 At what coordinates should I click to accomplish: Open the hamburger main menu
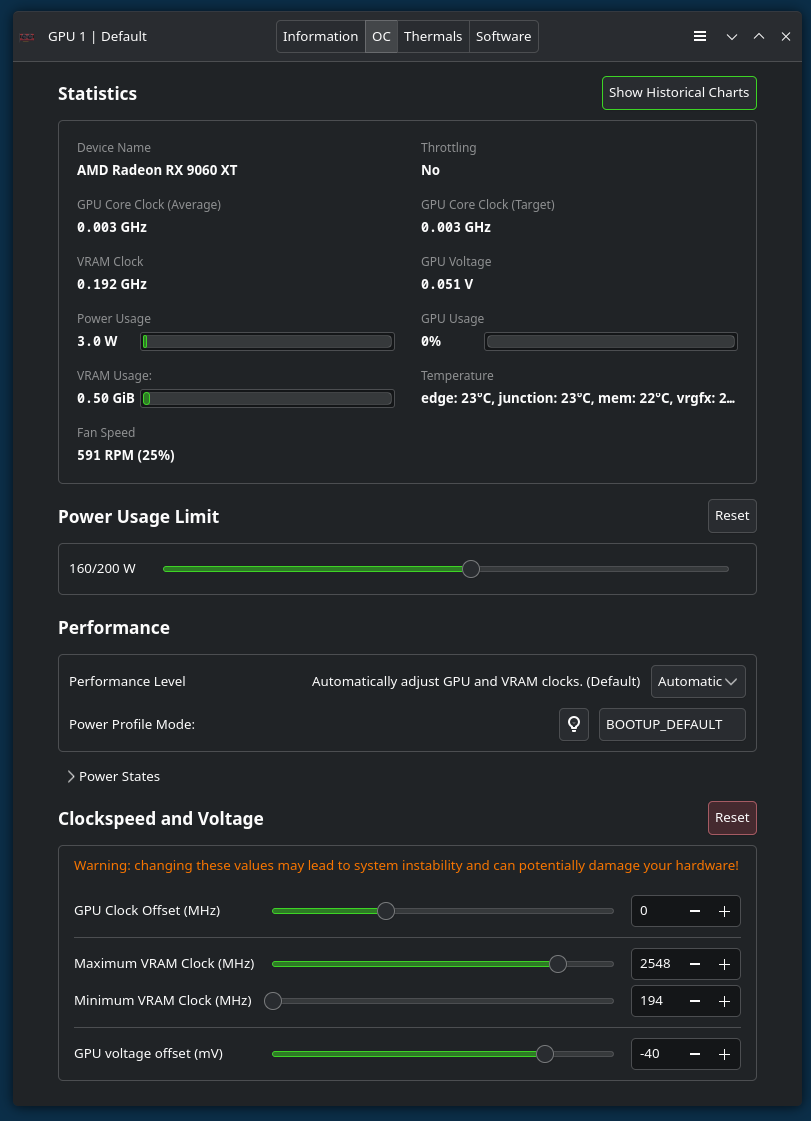coord(700,36)
